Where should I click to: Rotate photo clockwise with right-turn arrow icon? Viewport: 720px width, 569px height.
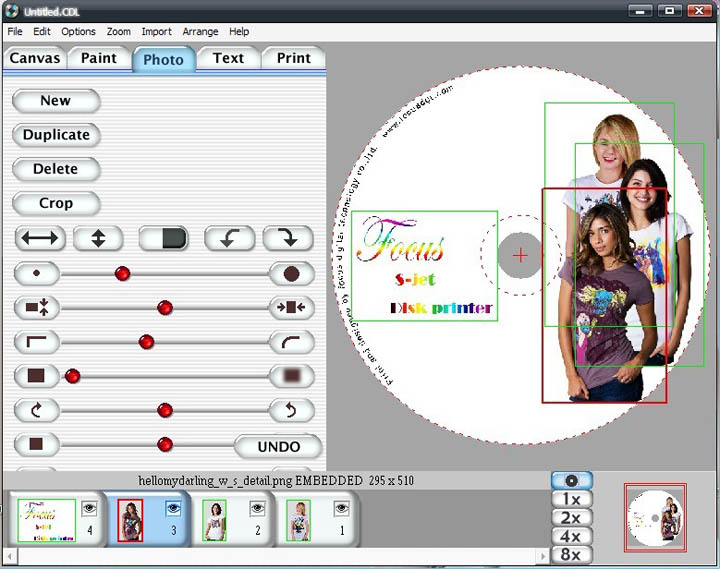point(288,239)
